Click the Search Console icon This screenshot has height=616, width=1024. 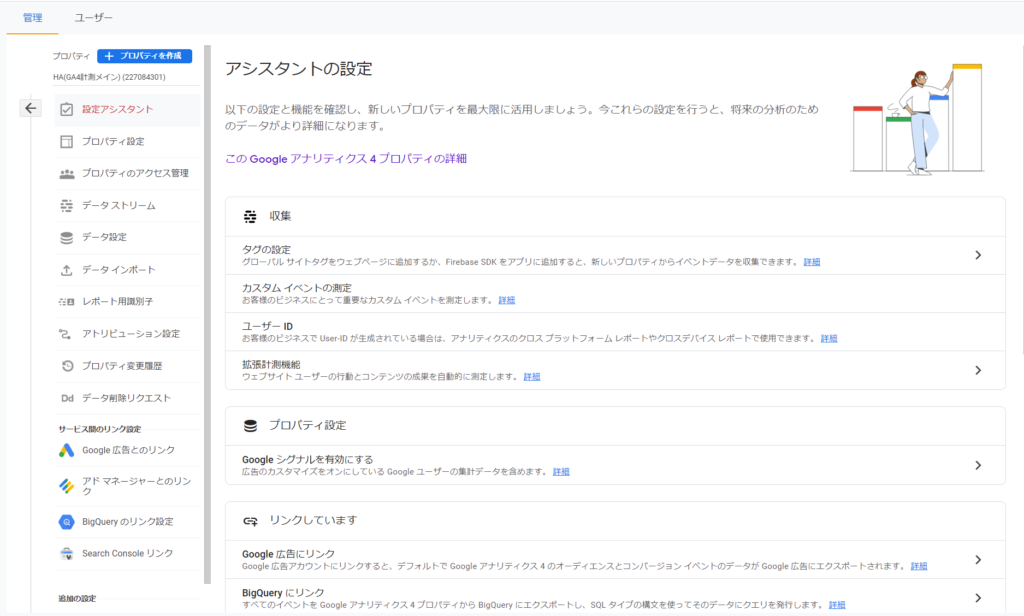pyautogui.click(x=67, y=554)
